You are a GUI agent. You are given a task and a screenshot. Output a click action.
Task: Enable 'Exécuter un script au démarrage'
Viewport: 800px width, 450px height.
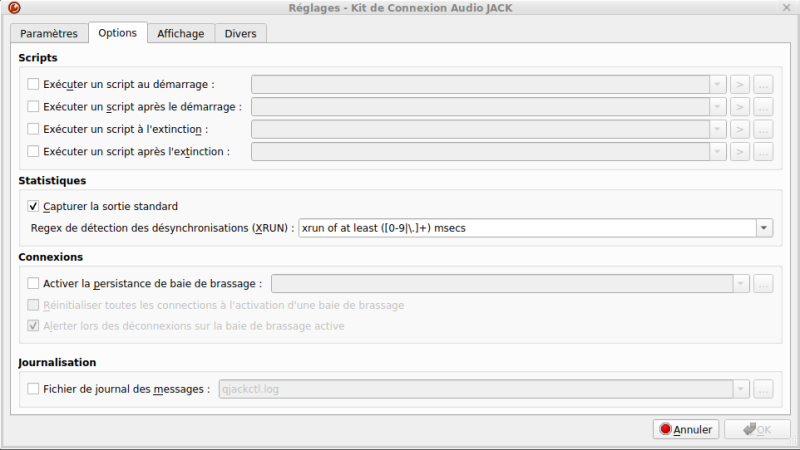34,85
